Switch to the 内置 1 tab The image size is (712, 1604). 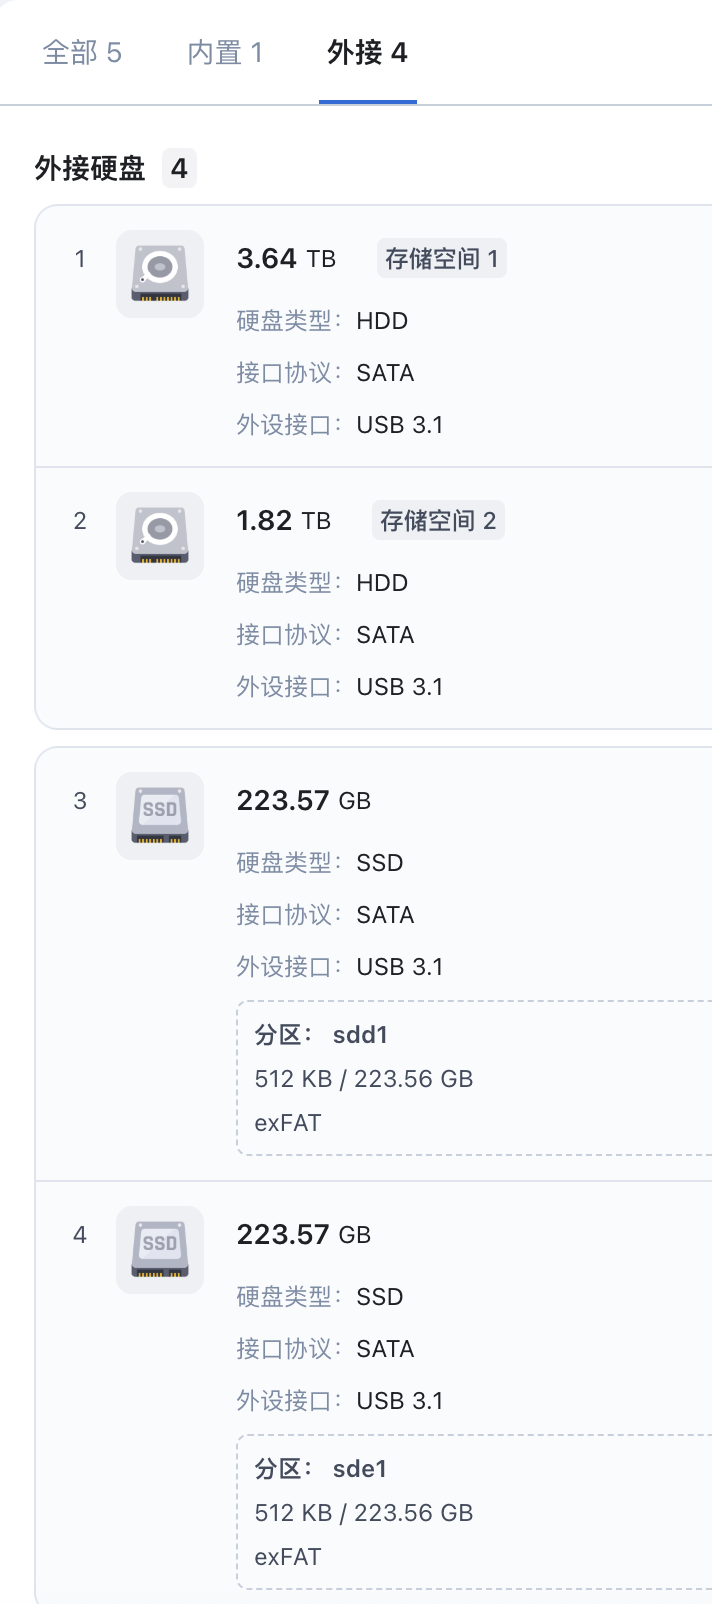(x=225, y=52)
